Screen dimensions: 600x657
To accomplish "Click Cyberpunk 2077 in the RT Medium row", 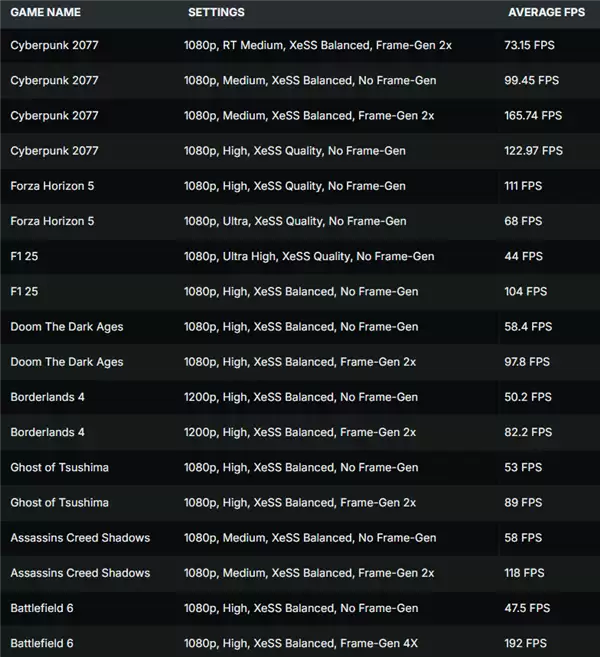I will coord(54,45).
